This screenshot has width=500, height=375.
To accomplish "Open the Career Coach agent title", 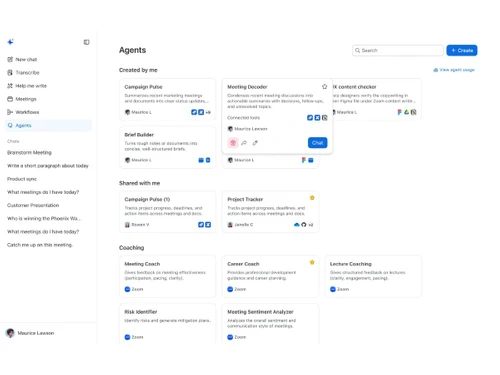I will point(243,264).
